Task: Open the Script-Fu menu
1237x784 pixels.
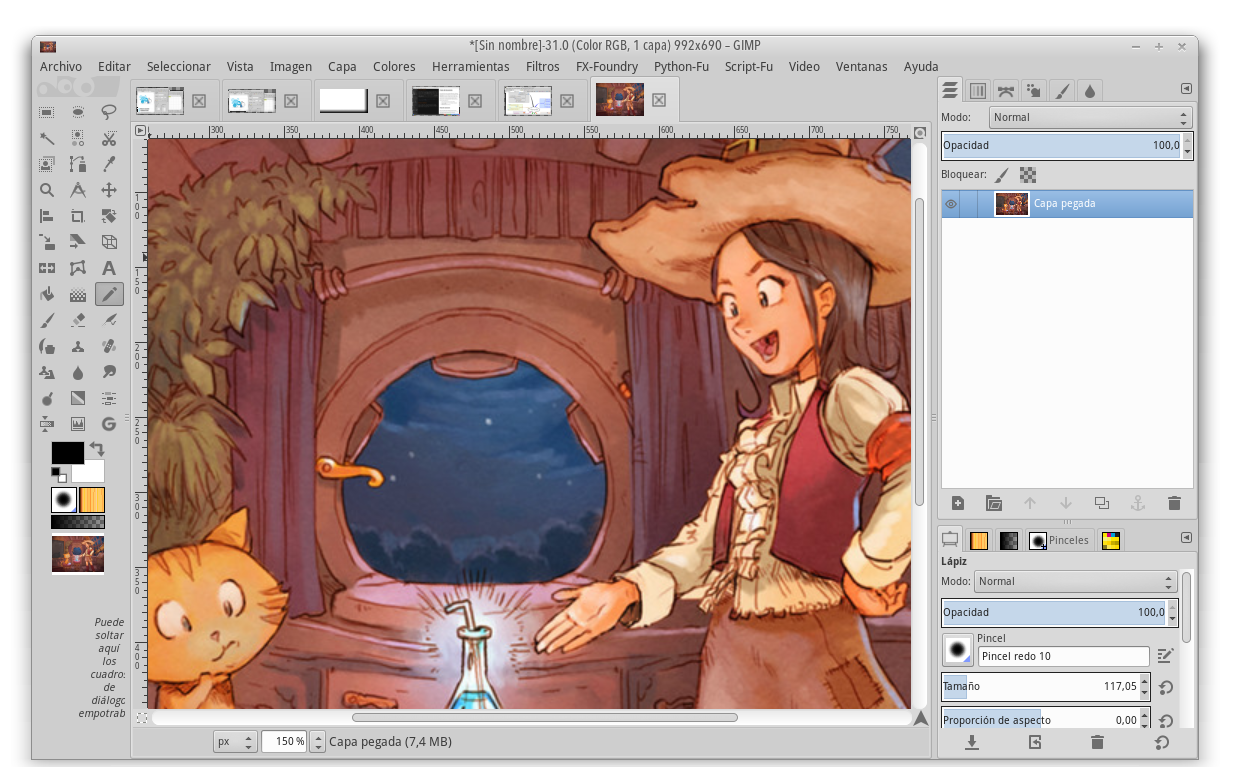Action: 748,66
